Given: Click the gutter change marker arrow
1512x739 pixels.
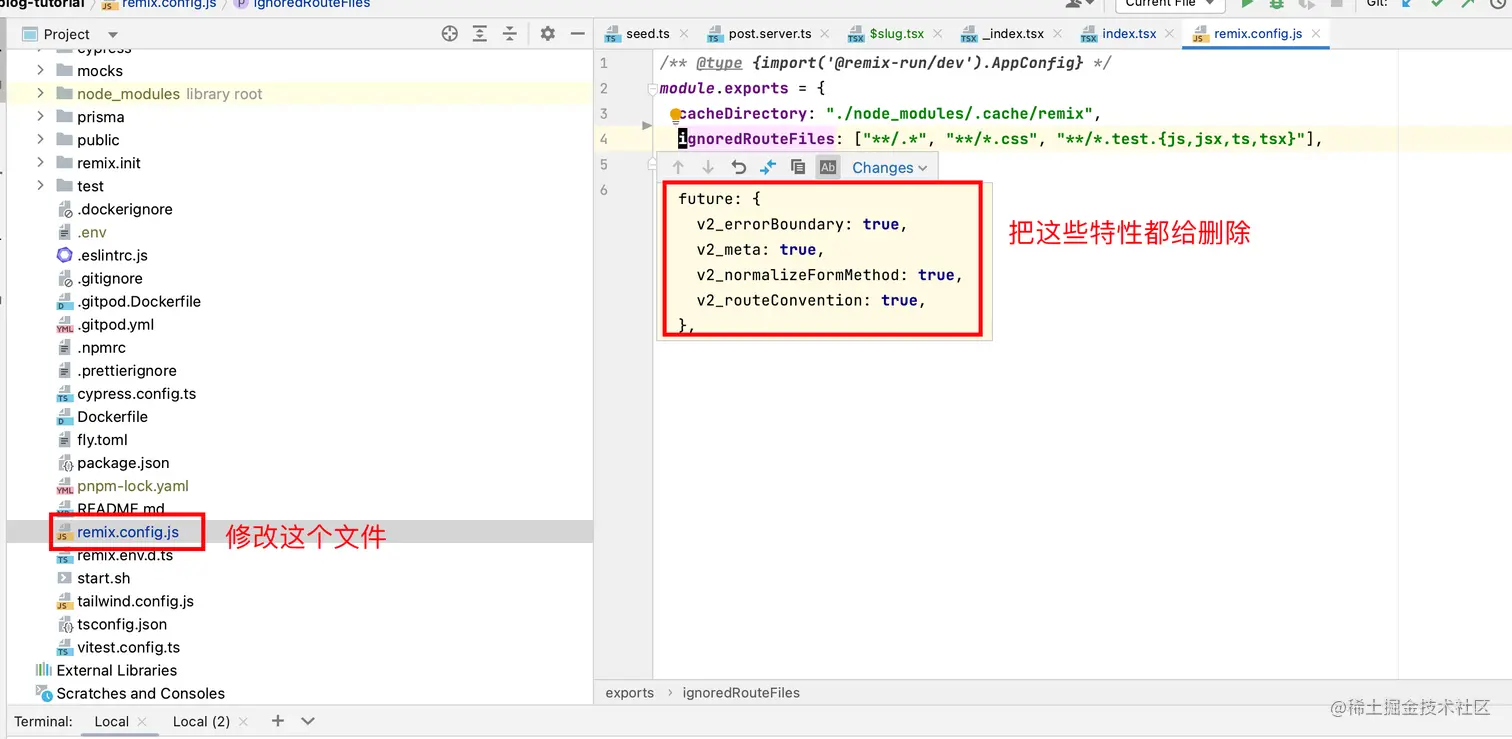Looking at the screenshot, I should click(646, 127).
